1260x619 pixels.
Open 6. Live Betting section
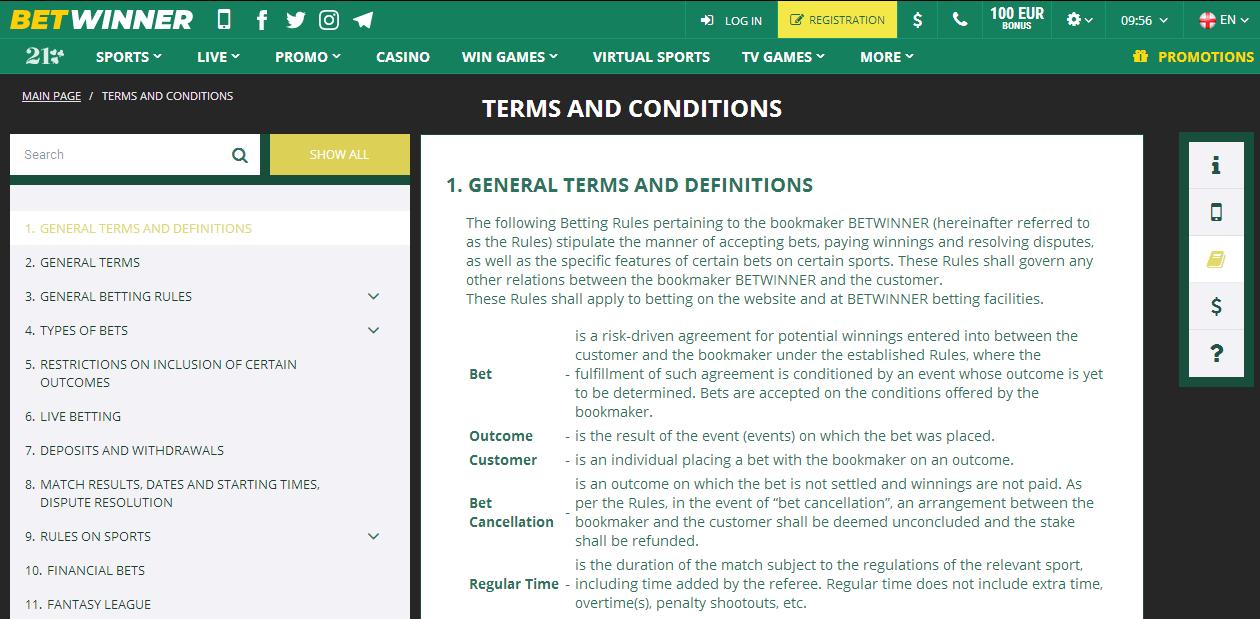[210, 416]
